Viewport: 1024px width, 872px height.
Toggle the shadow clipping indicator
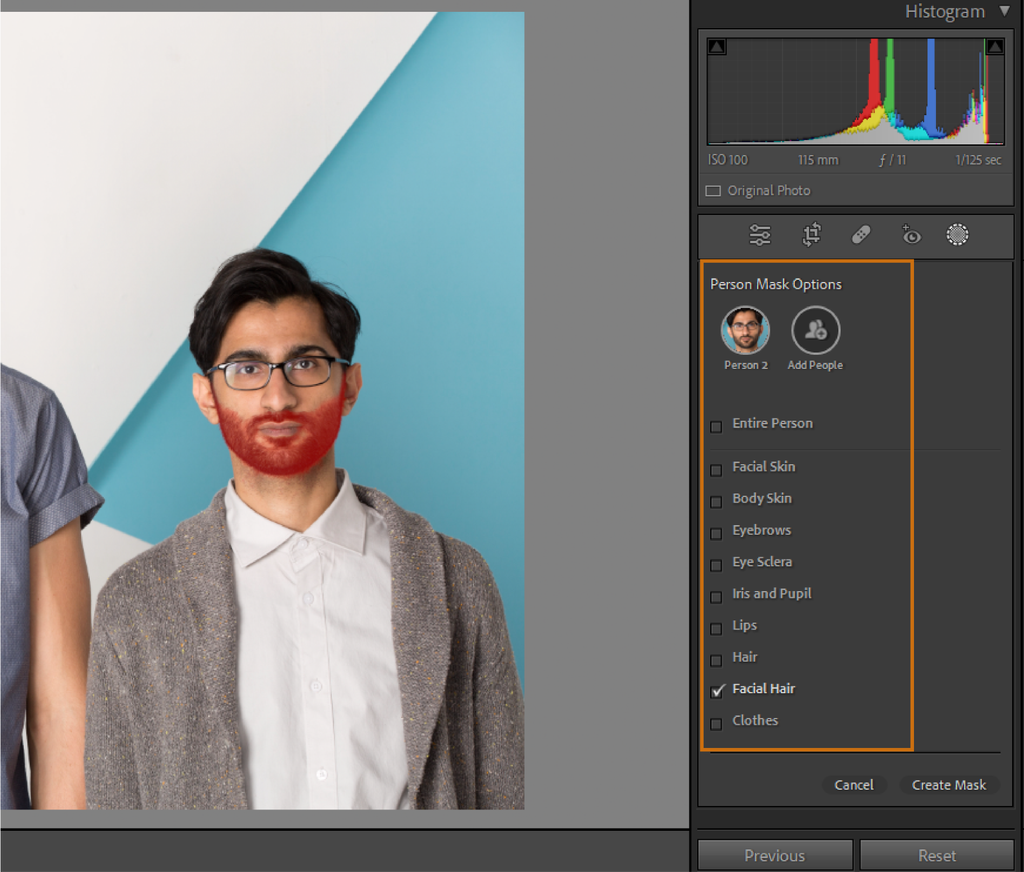(716, 46)
